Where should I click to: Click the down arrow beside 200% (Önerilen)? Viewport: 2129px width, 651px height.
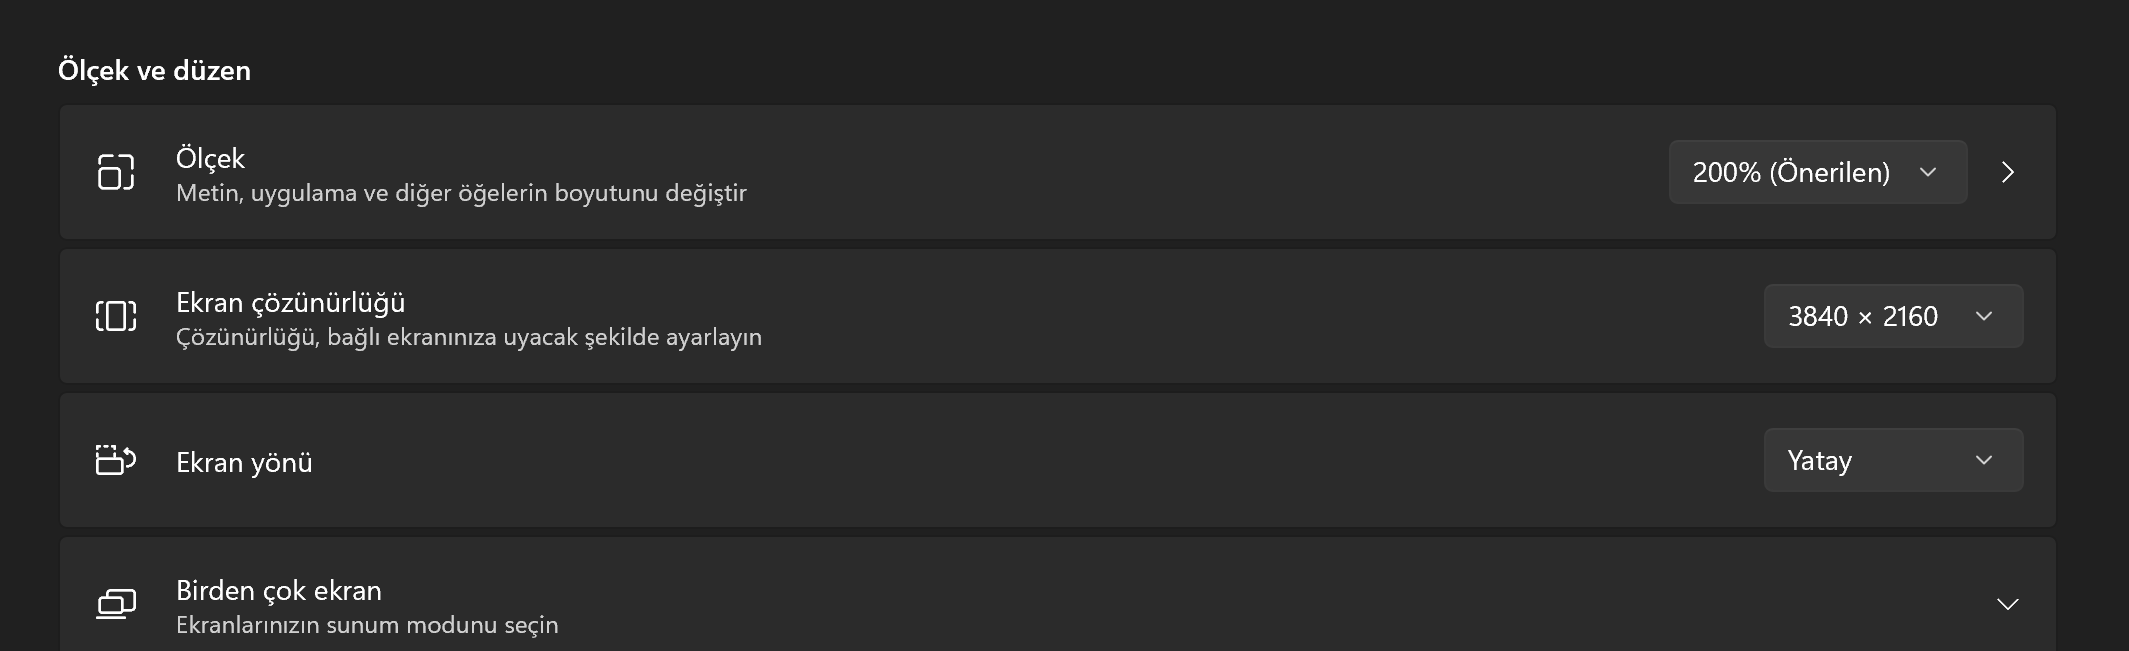click(x=1928, y=172)
